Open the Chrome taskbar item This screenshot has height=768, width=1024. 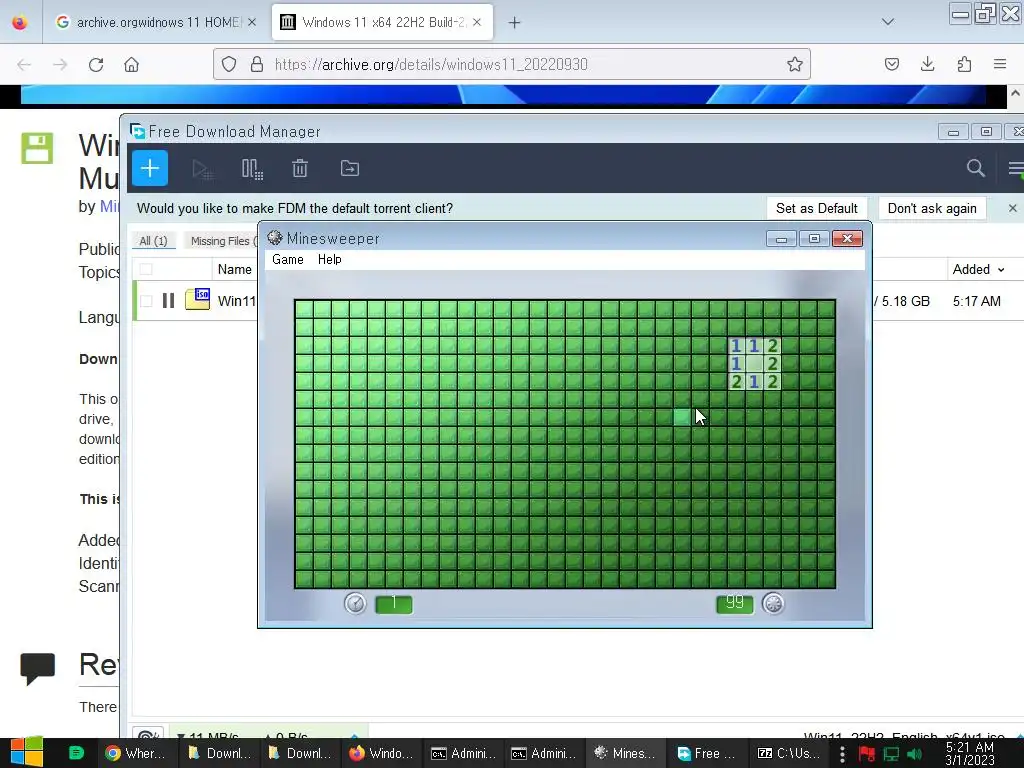(x=135, y=753)
